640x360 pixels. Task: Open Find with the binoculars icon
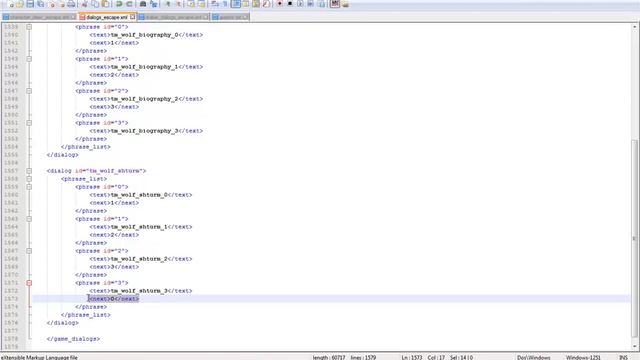pyautogui.click(x=143, y=4)
